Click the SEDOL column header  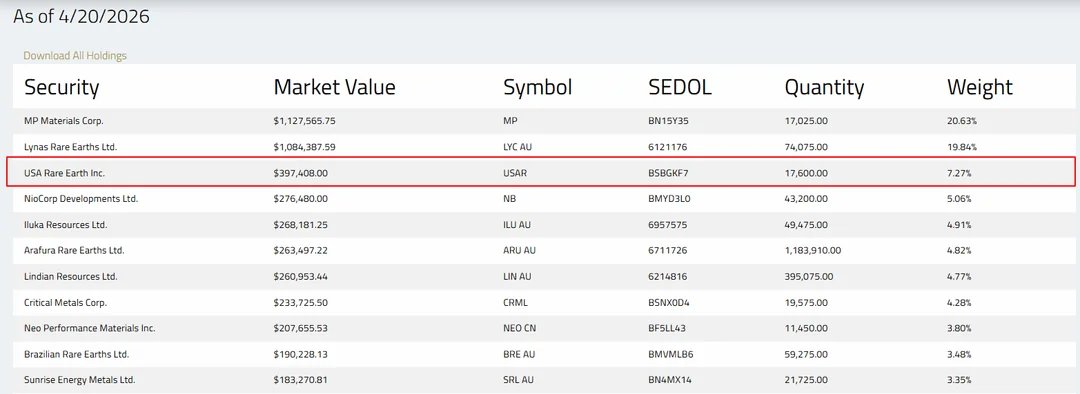point(680,87)
